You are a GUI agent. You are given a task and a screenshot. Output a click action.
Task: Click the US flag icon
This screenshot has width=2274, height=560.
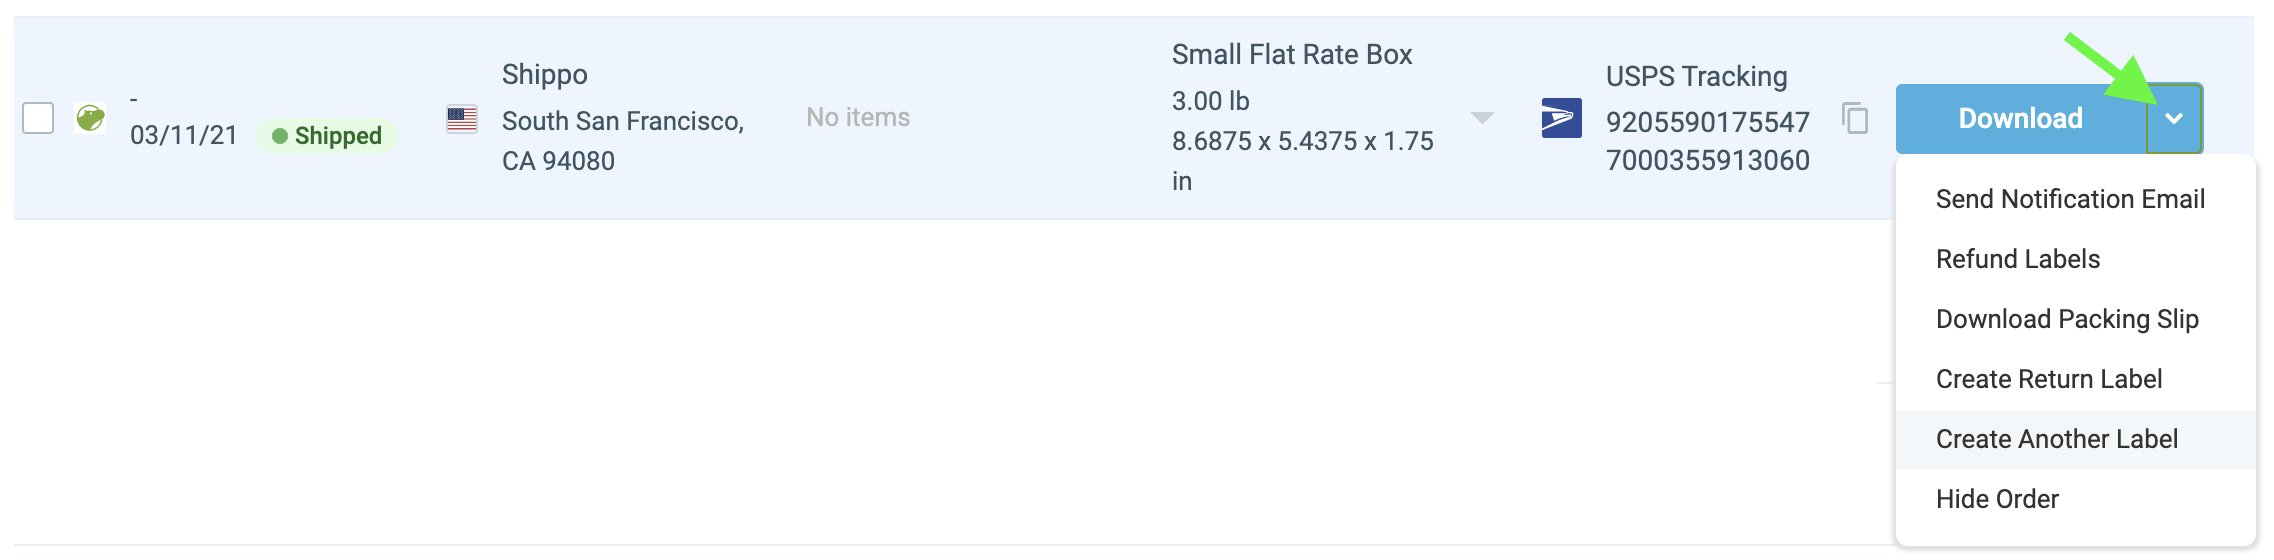[462, 120]
